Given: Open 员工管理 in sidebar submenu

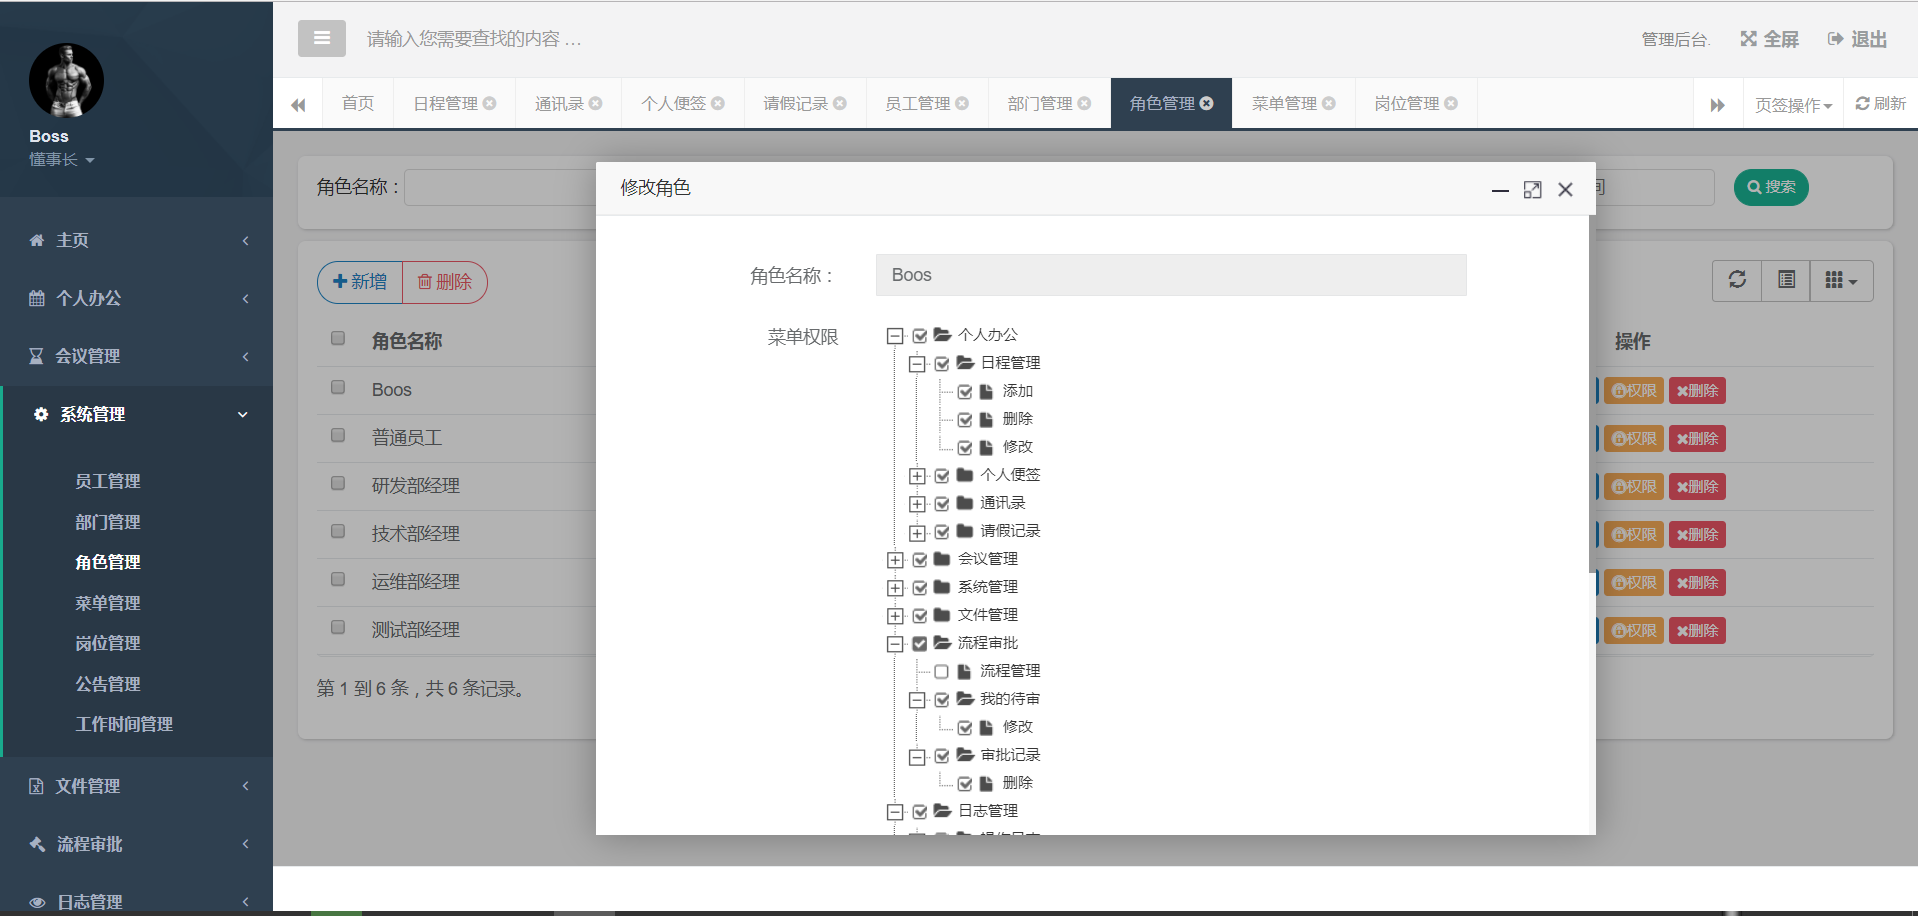Looking at the screenshot, I should (108, 481).
